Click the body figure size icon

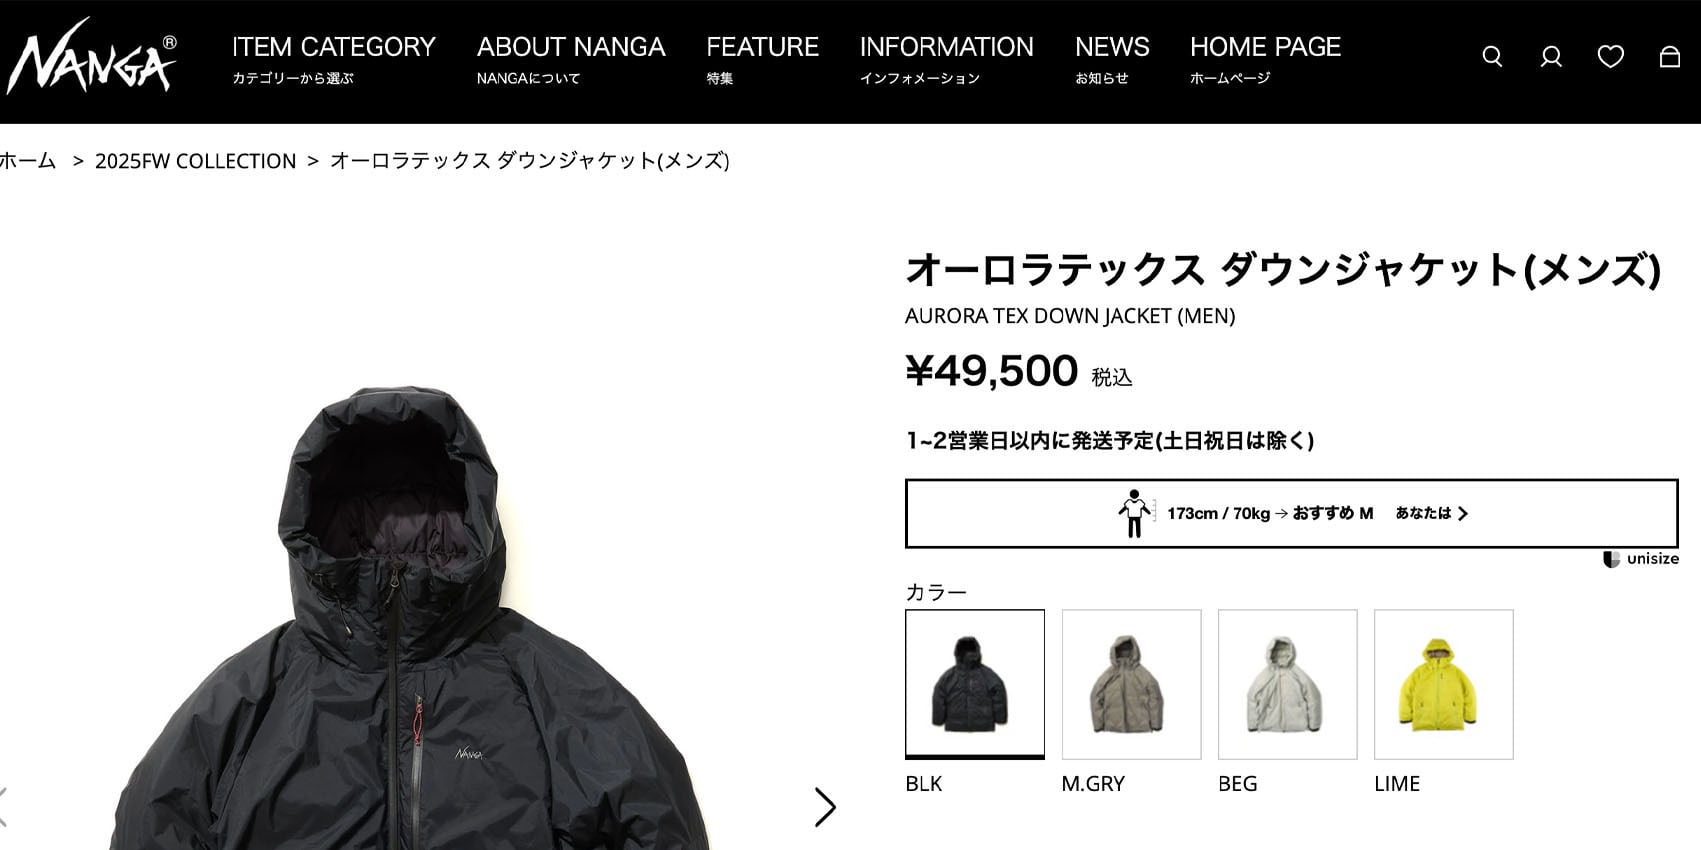1135,513
